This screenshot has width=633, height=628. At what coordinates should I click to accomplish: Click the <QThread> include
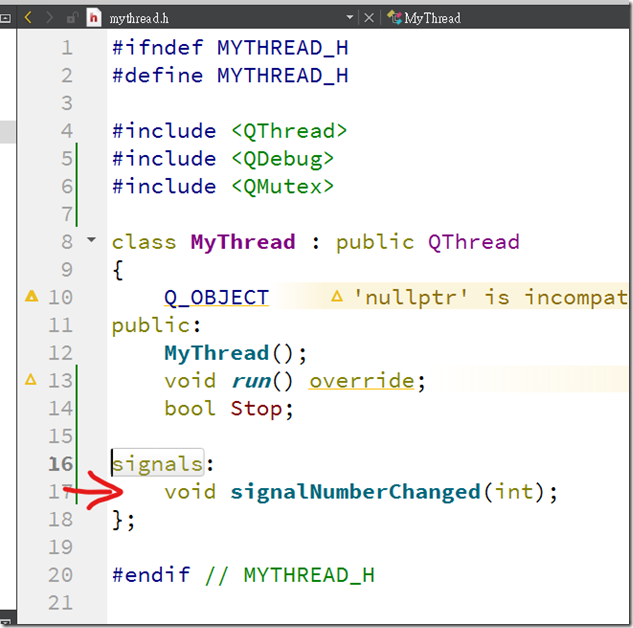click(x=289, y=131)
